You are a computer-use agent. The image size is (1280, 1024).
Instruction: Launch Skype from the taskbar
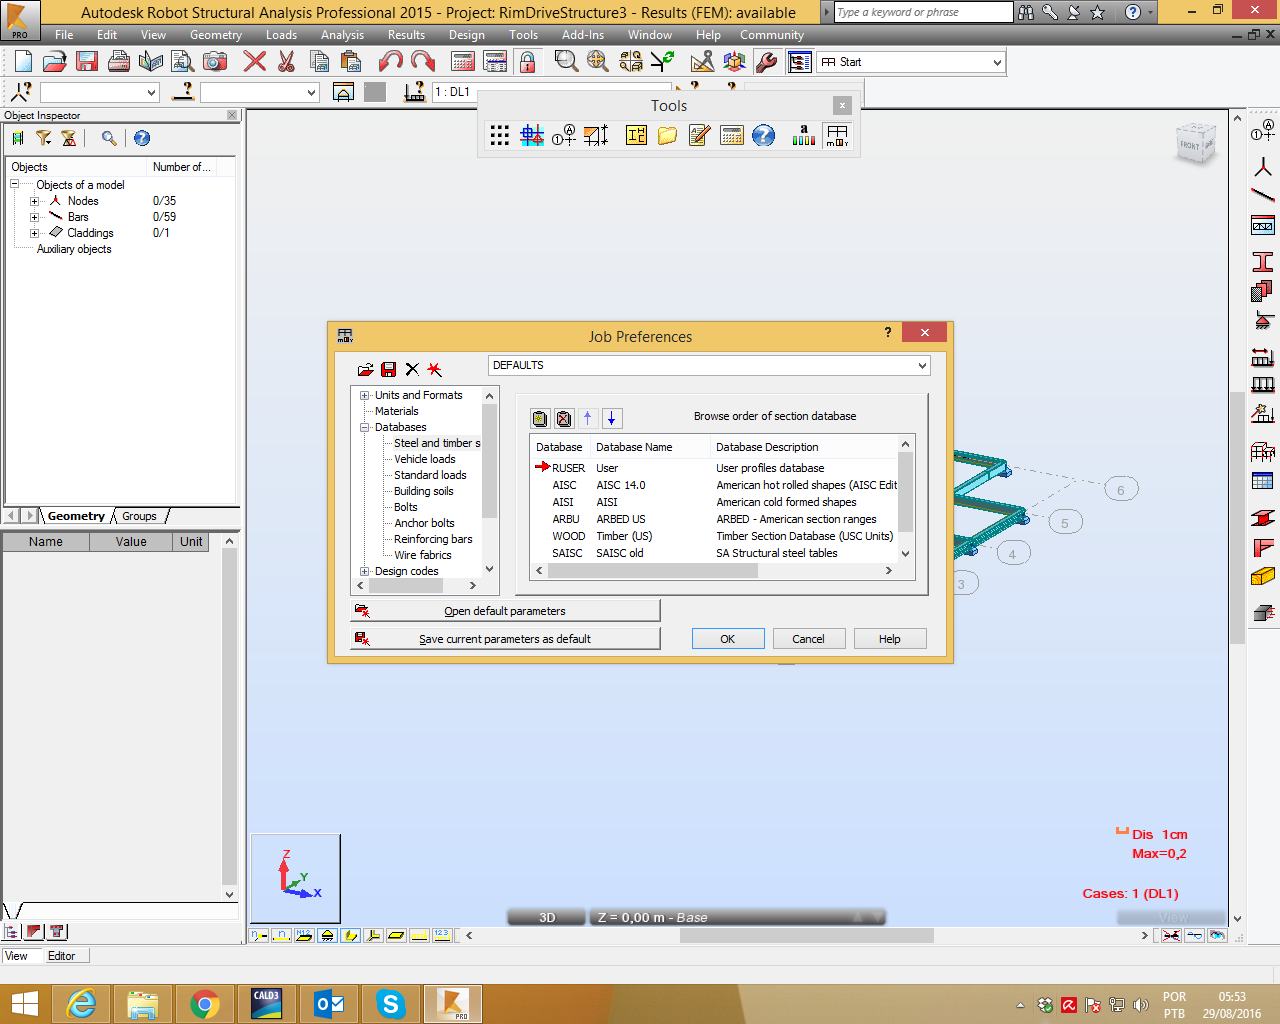(391, 1003)
